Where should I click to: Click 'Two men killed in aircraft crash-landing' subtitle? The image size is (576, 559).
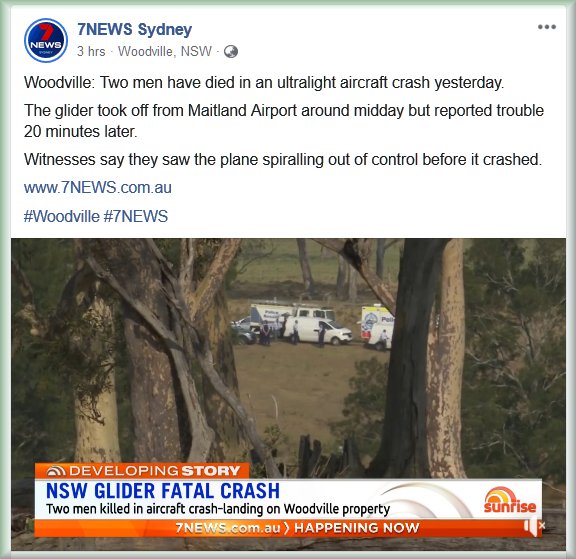(x=218, y=509)
